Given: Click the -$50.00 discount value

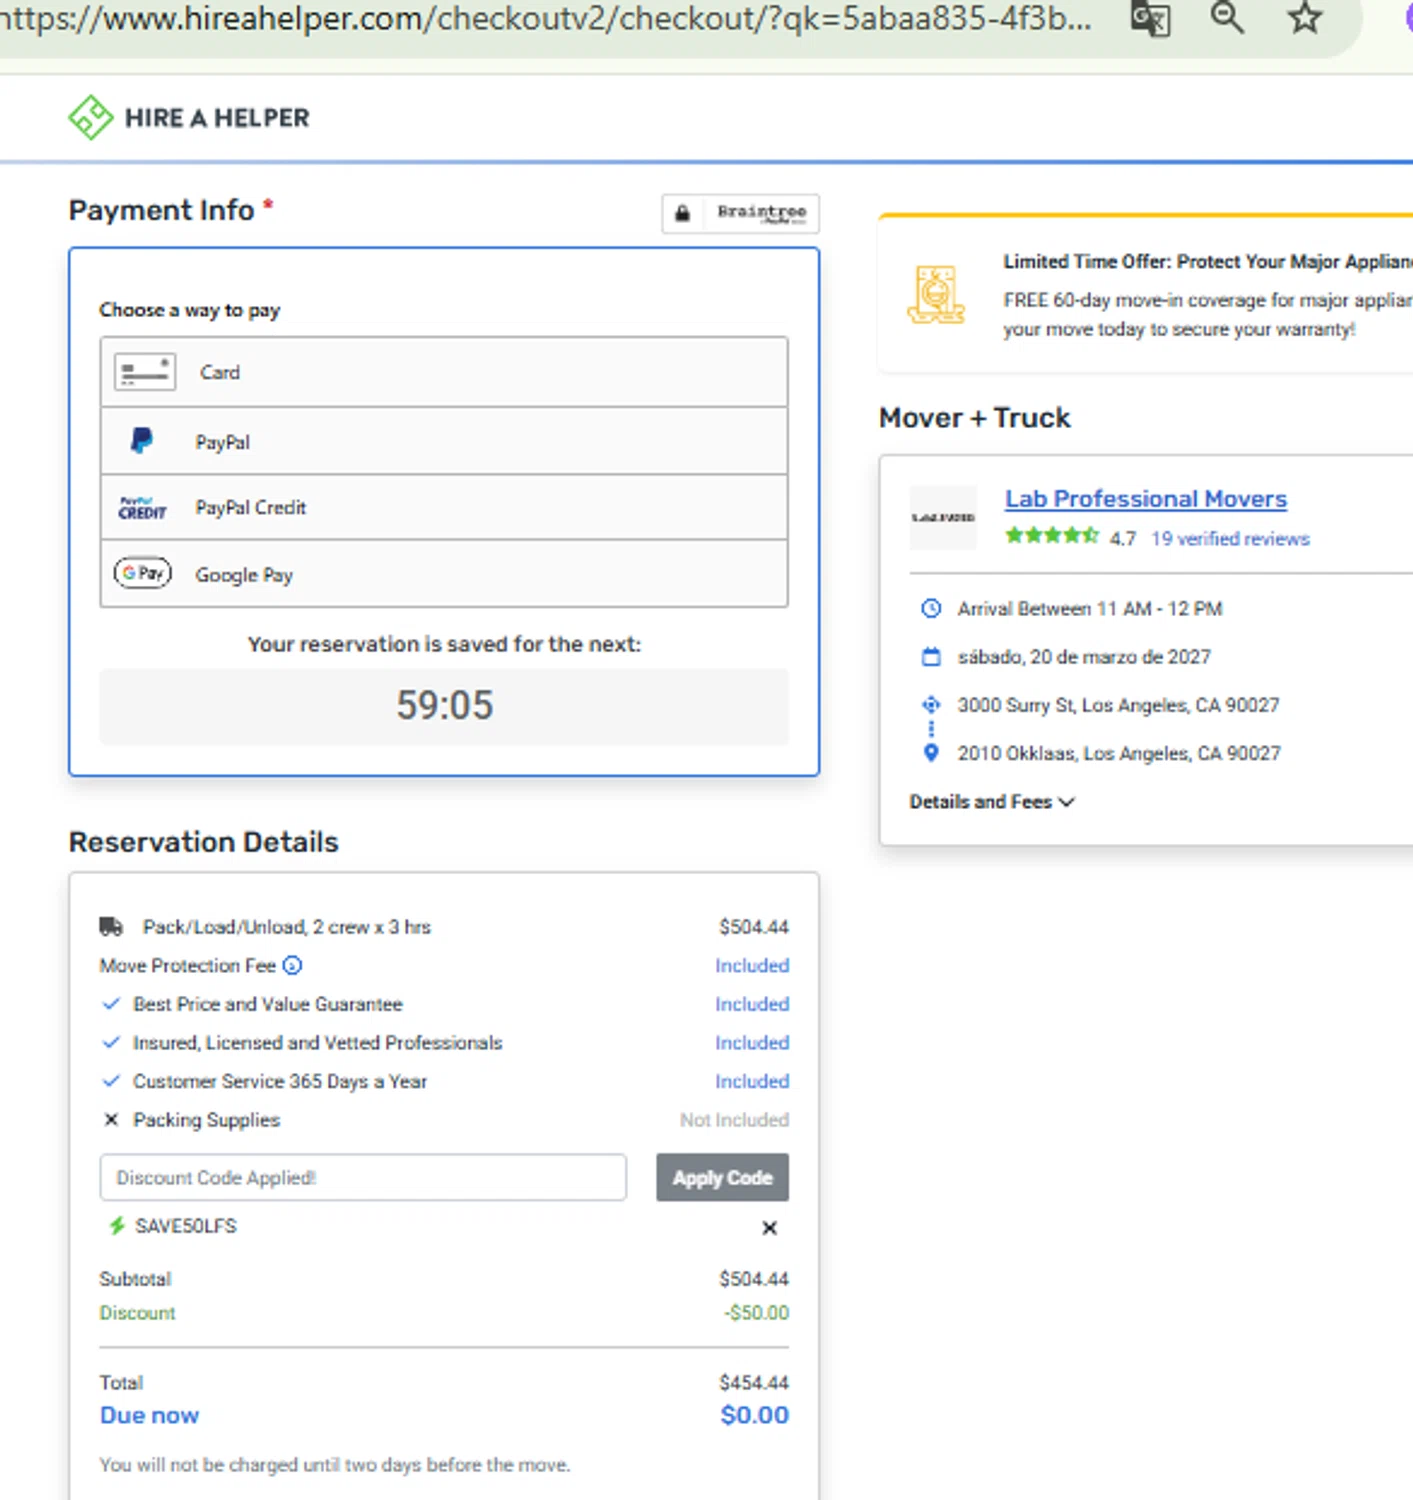Looking at the screenshot, I should [756, 1312].
